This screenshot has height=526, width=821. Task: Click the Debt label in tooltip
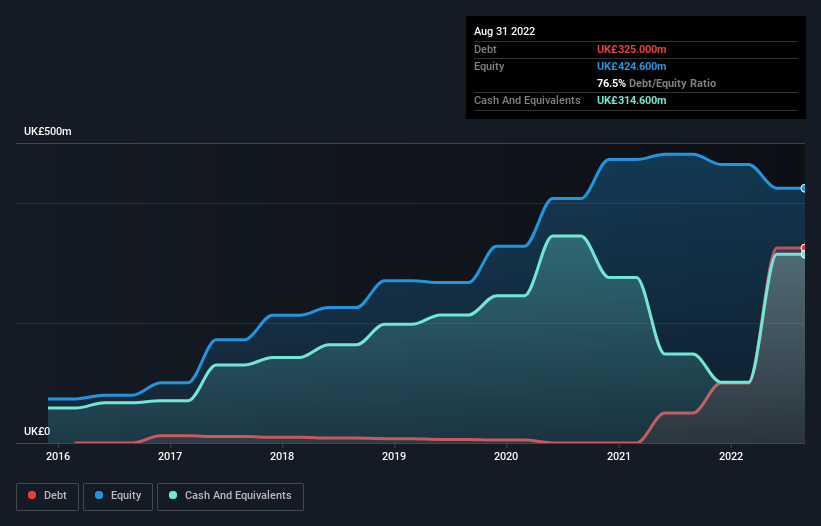tap(485, 49)
